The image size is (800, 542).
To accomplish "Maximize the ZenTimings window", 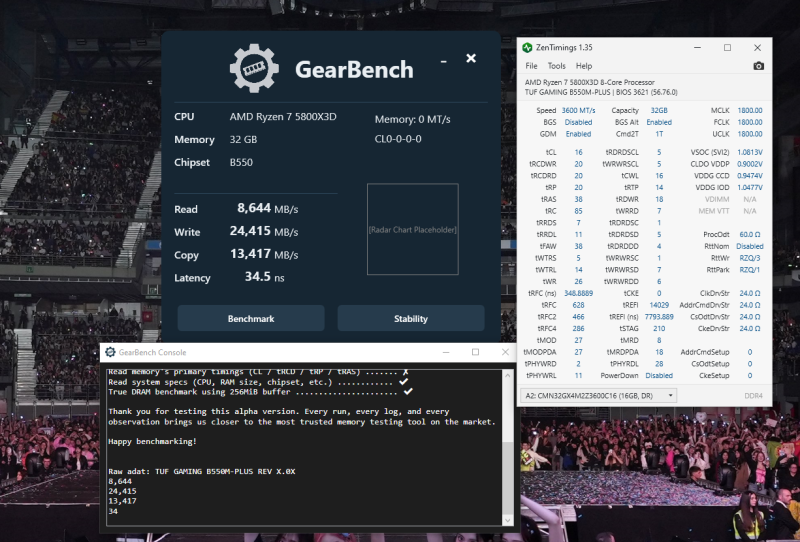I will coord(728,47).
